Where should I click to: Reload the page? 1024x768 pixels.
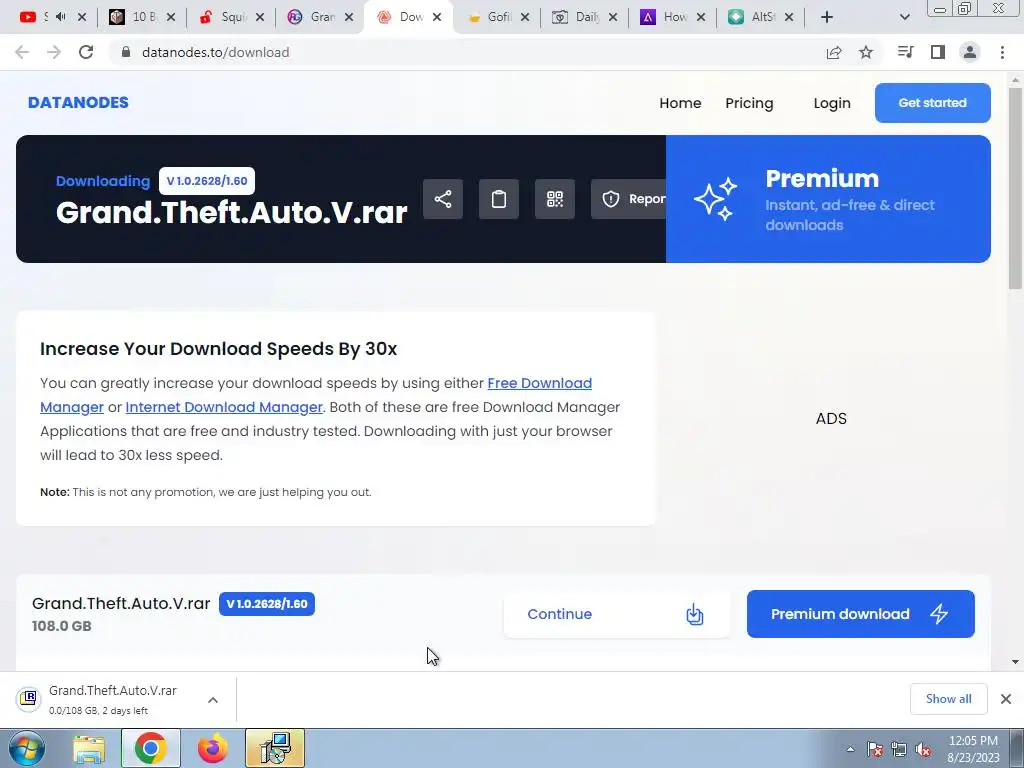pos(86,52)
